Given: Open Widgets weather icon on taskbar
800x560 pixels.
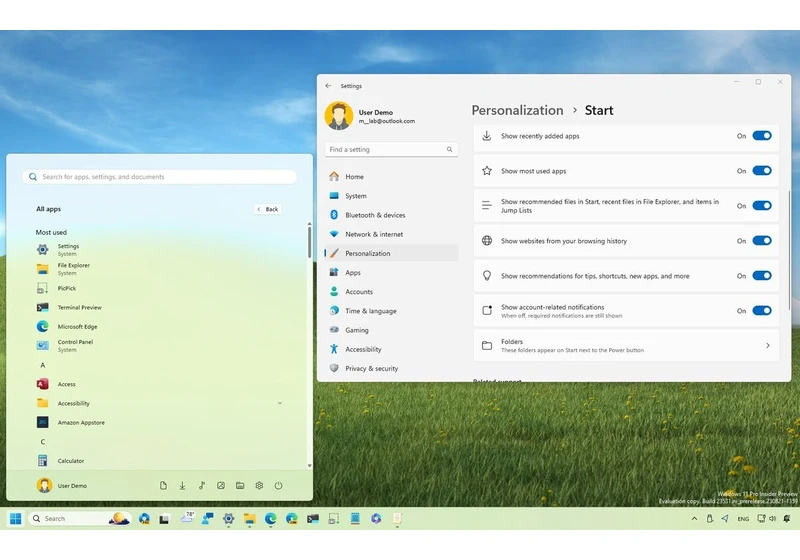Looking at the screenshot, I should click(187, 518).
